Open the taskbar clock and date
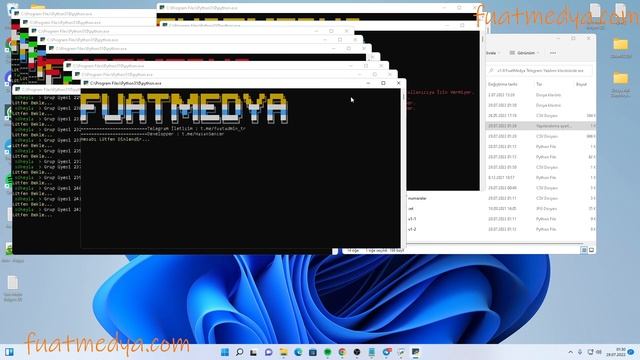The height and width of the screenshot is (360, 640). pyautogui.click(x=616, y=352)
